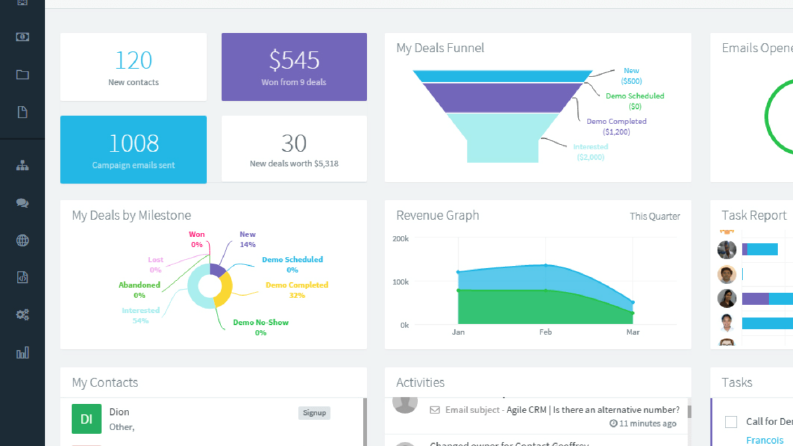This screenshot has height=446, width=793.
Task: Open the Documents page icon in sidebar
Action: [x=22, y=112]
